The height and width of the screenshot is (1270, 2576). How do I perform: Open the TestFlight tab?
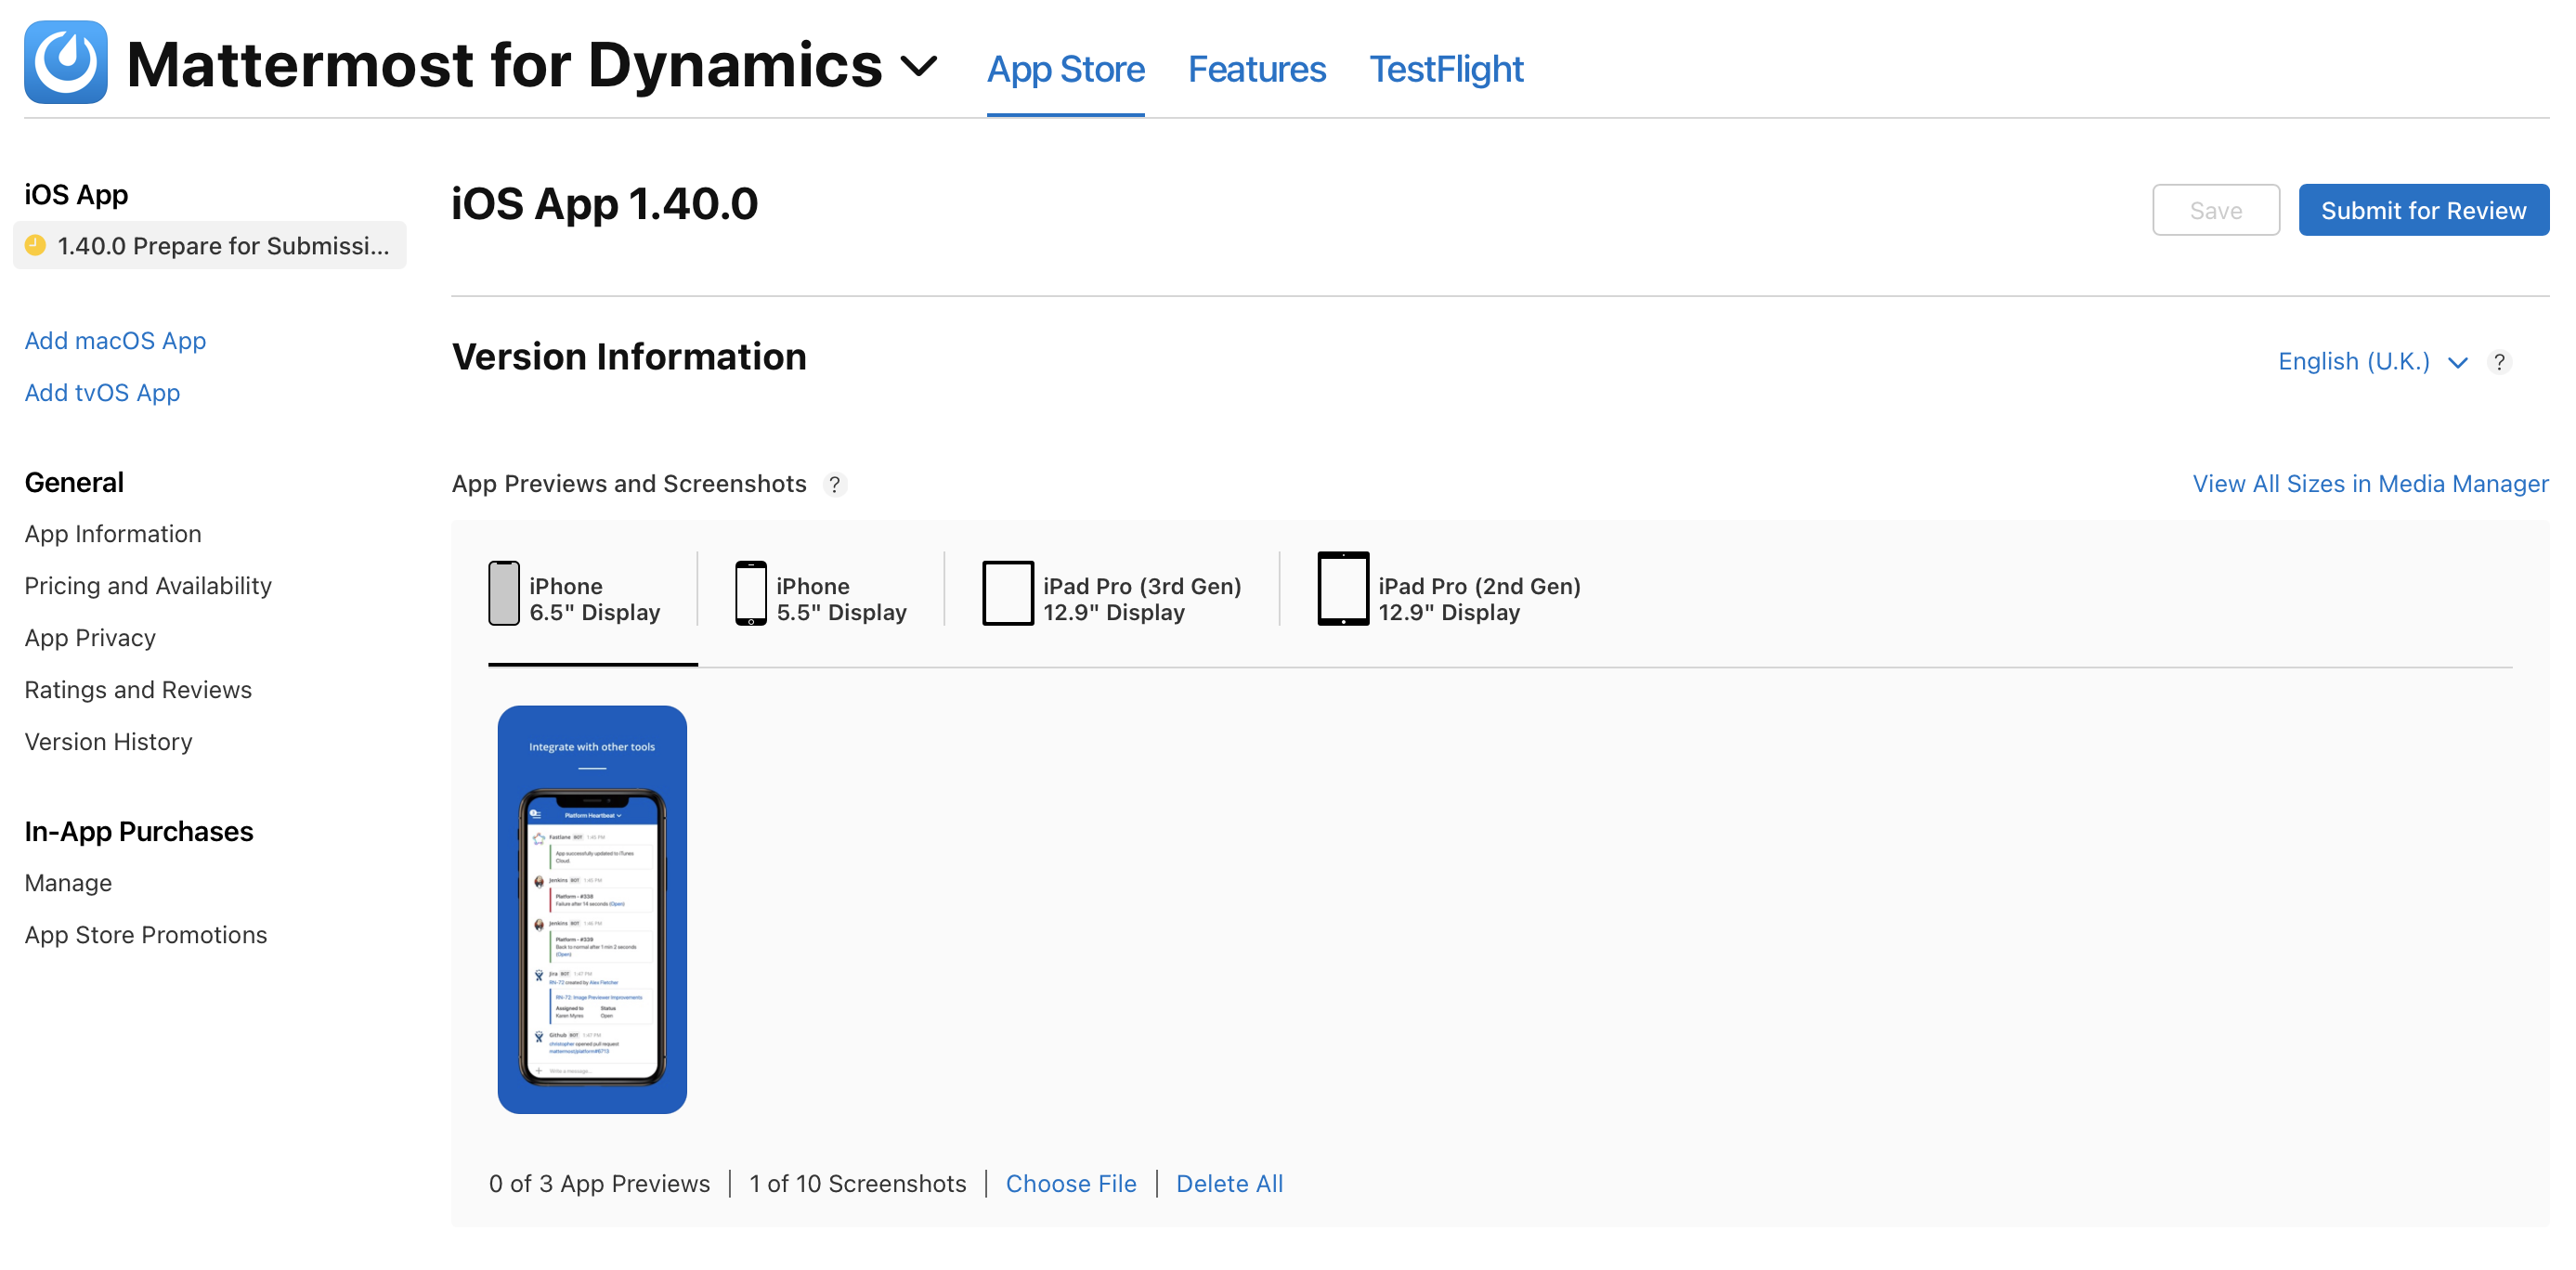coord(1445,69)
